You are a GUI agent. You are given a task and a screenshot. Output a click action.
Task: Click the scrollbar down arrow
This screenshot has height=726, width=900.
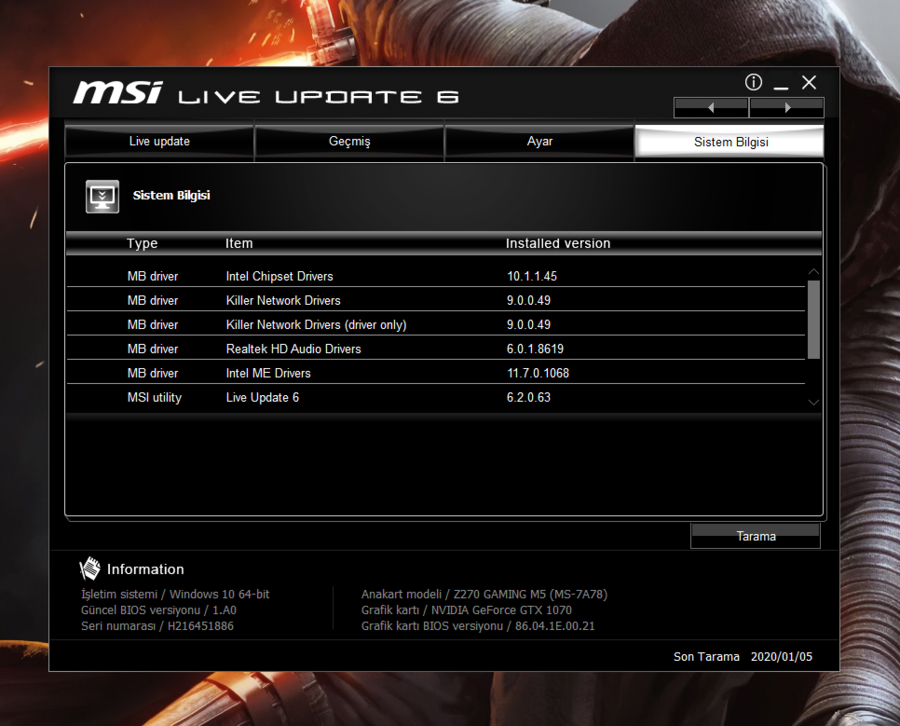coord(813,402)
